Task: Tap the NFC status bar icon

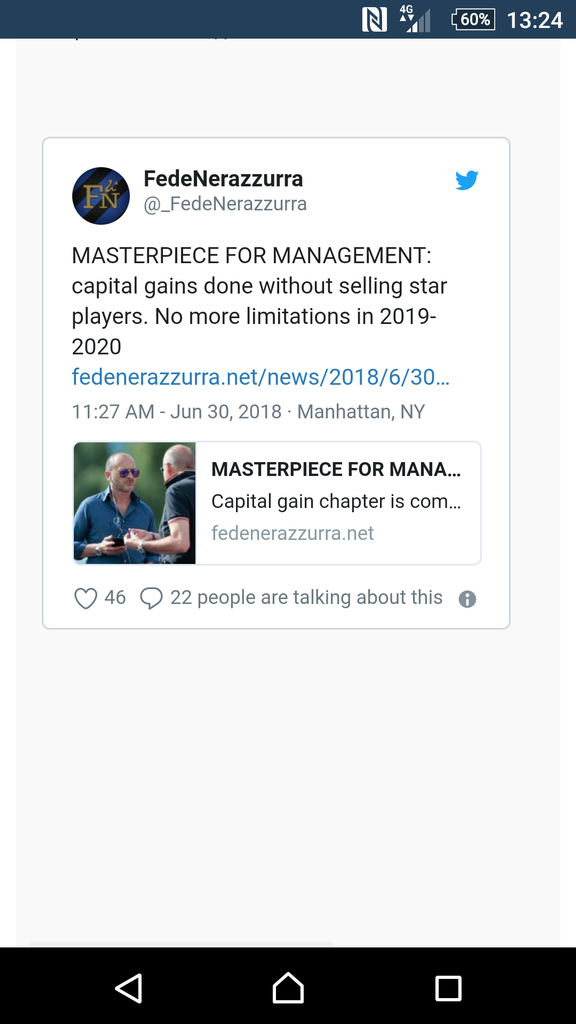Action: pyautogui.click(x=374, y=20)
